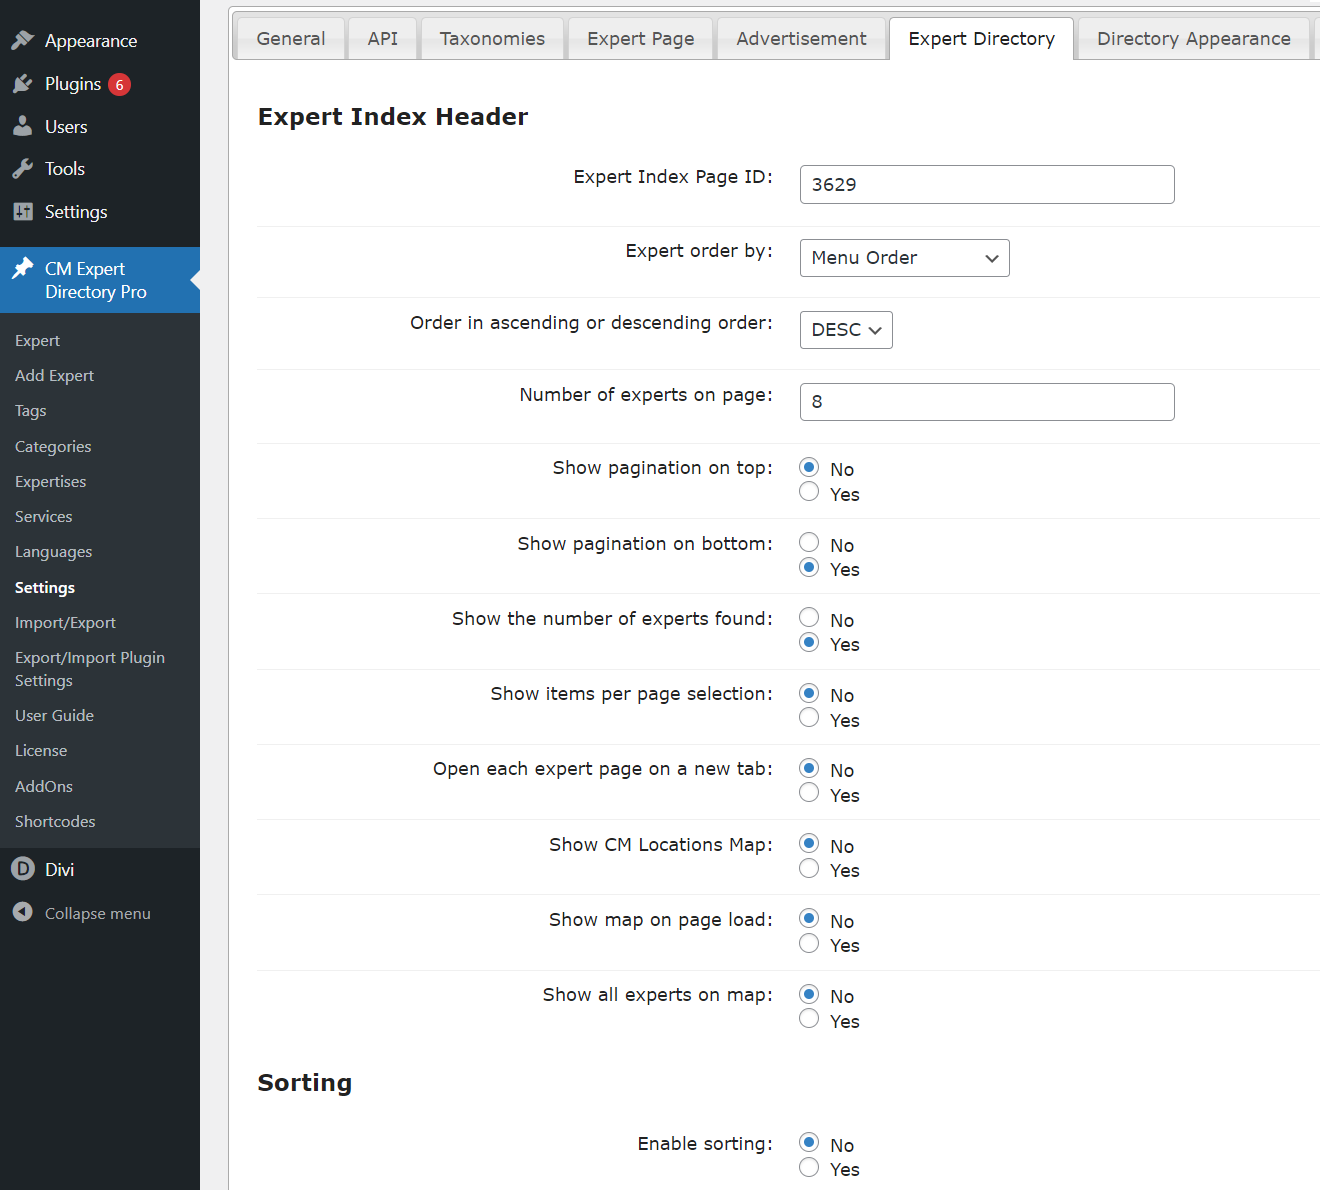The width and height of the screenshot is (1320, 1190).
Task: Click the Users person icon
Action: pyautogui.click(x=23, y=127)
